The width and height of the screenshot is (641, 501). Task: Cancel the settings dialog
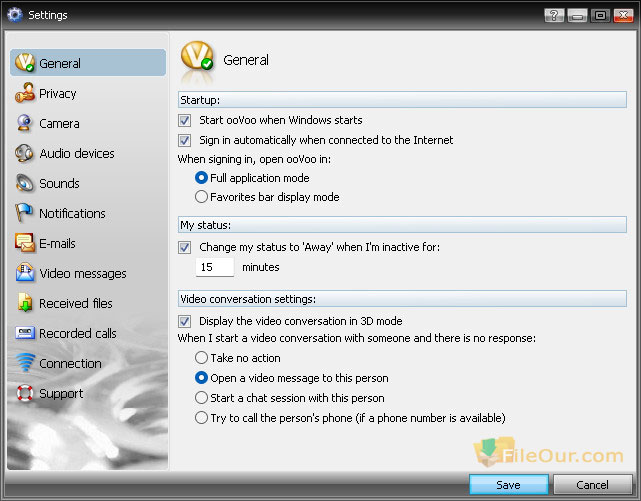click(592, 485)
